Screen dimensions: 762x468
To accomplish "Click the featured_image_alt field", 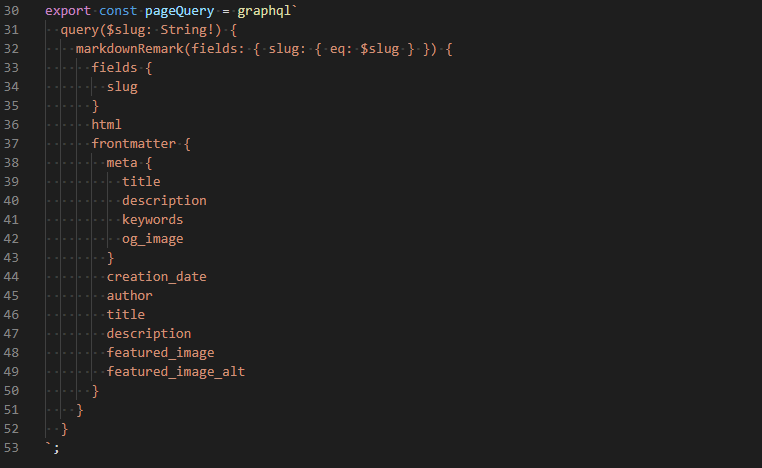I will point(175,371).
